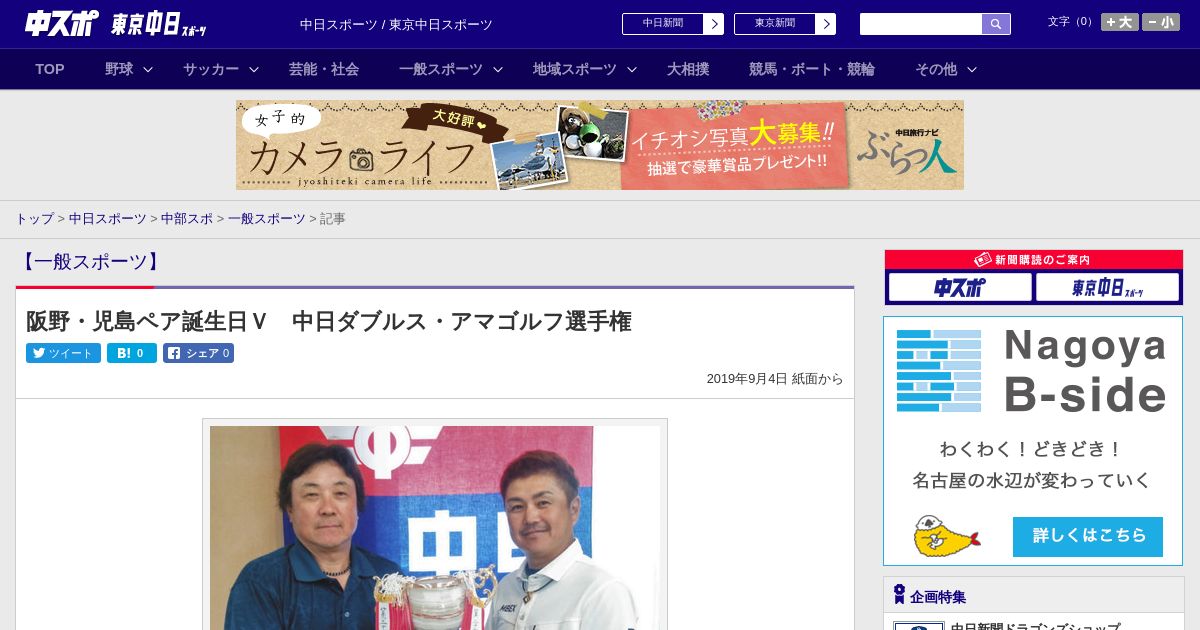
Task: Expand the 一般スポーツ dropdown chevron
Action: coord(498,69)
